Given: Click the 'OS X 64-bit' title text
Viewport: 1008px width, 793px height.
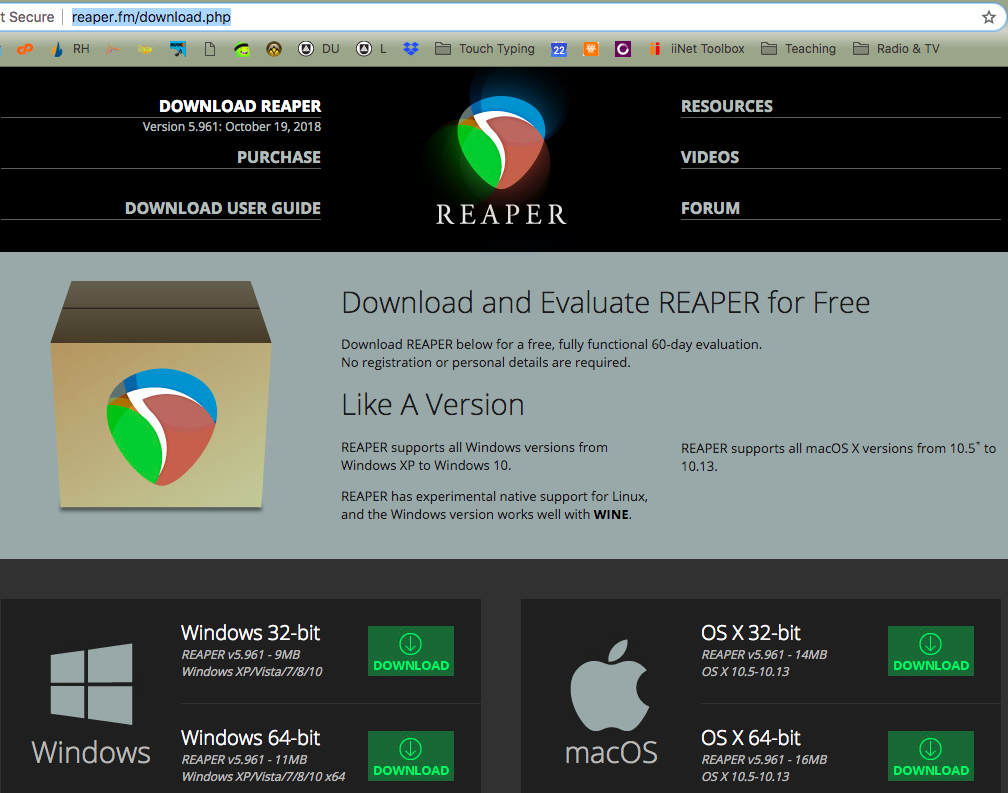Looking at the screenshot, I should click(750, 738).
